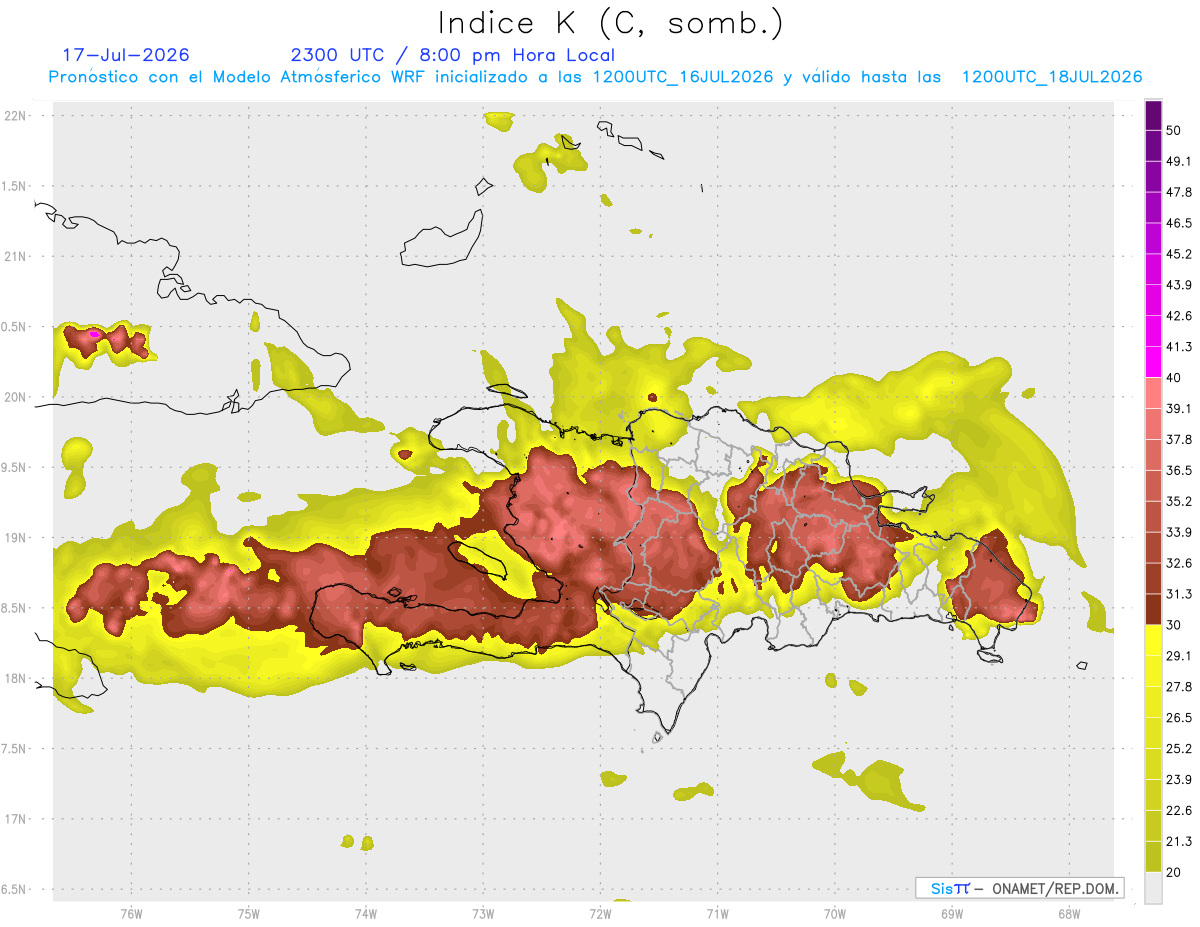Screen dimensions: 1200x927
Task: Click the colorbar label '40'
Action: 1173,378
